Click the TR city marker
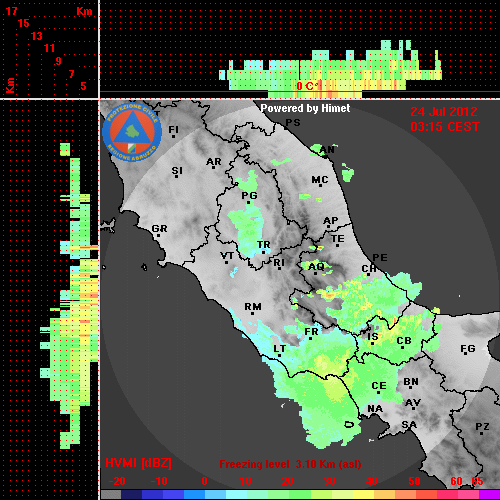Viewport: 500px width, 500px height. pos(263,252)
